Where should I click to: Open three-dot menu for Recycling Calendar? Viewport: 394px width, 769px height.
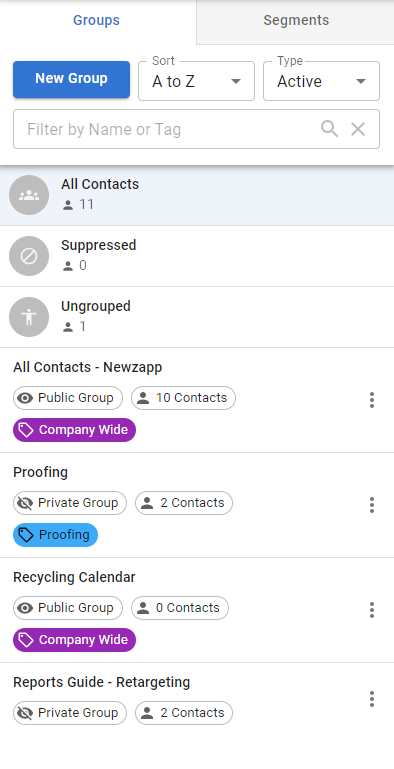coord(372,610)
